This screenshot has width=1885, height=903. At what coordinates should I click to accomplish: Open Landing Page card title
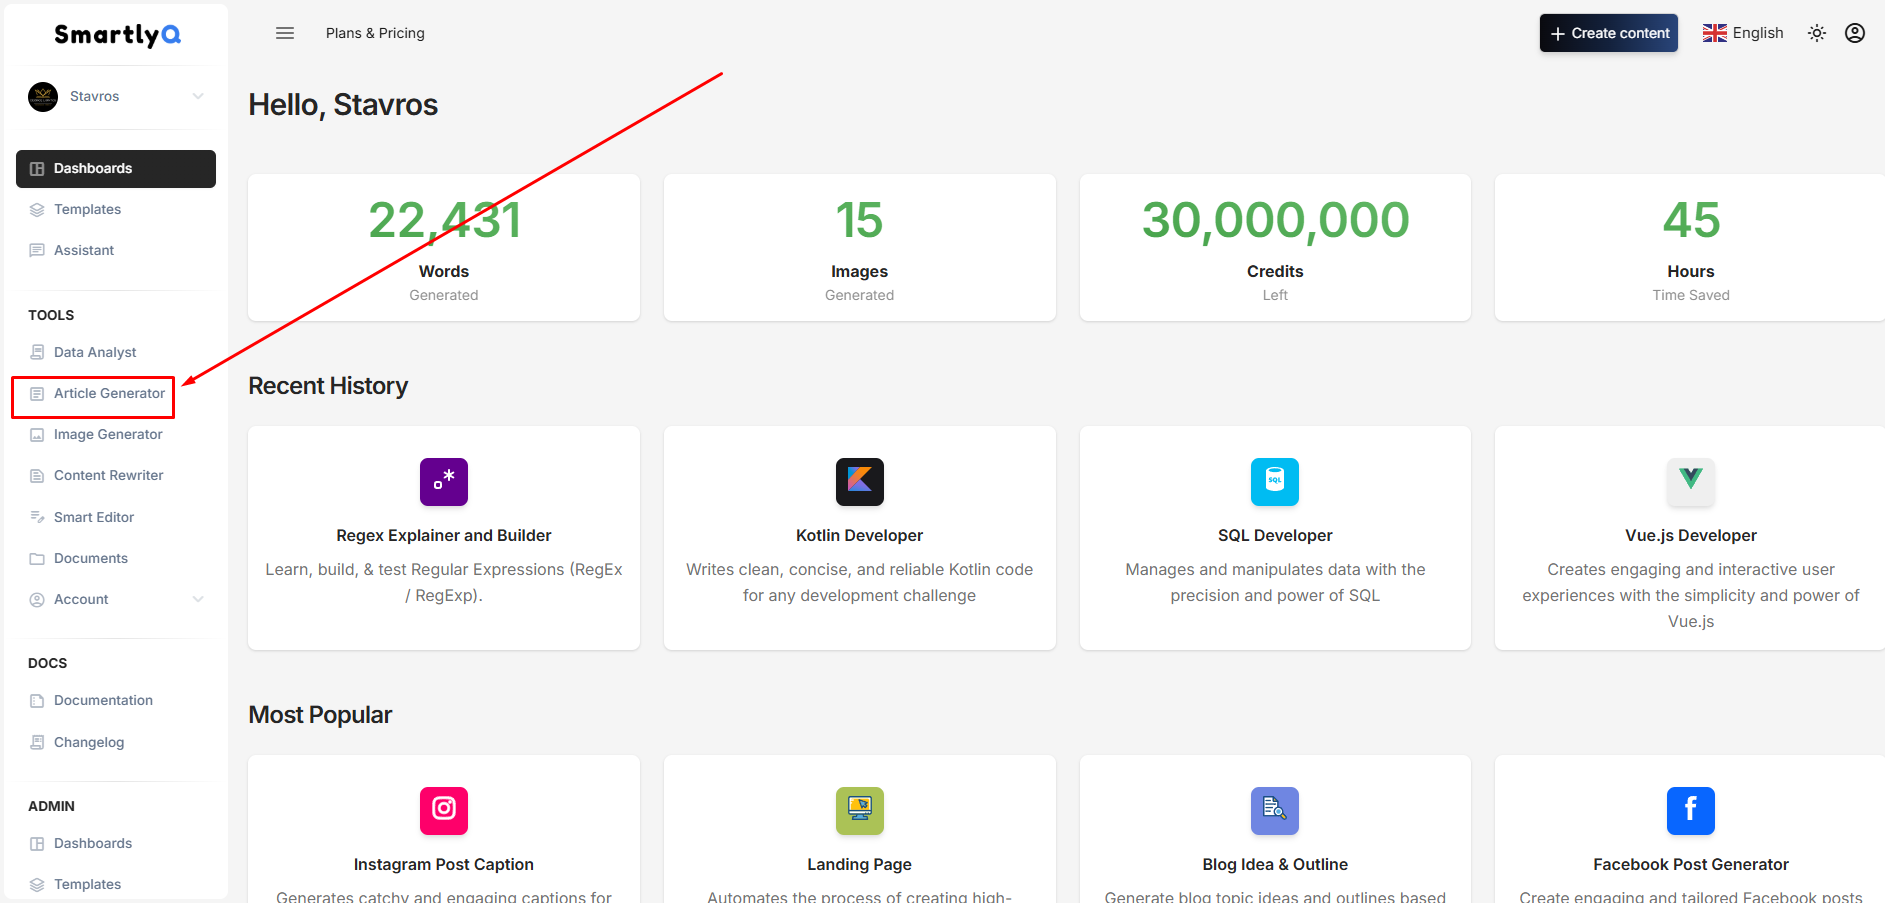point(860,864)
